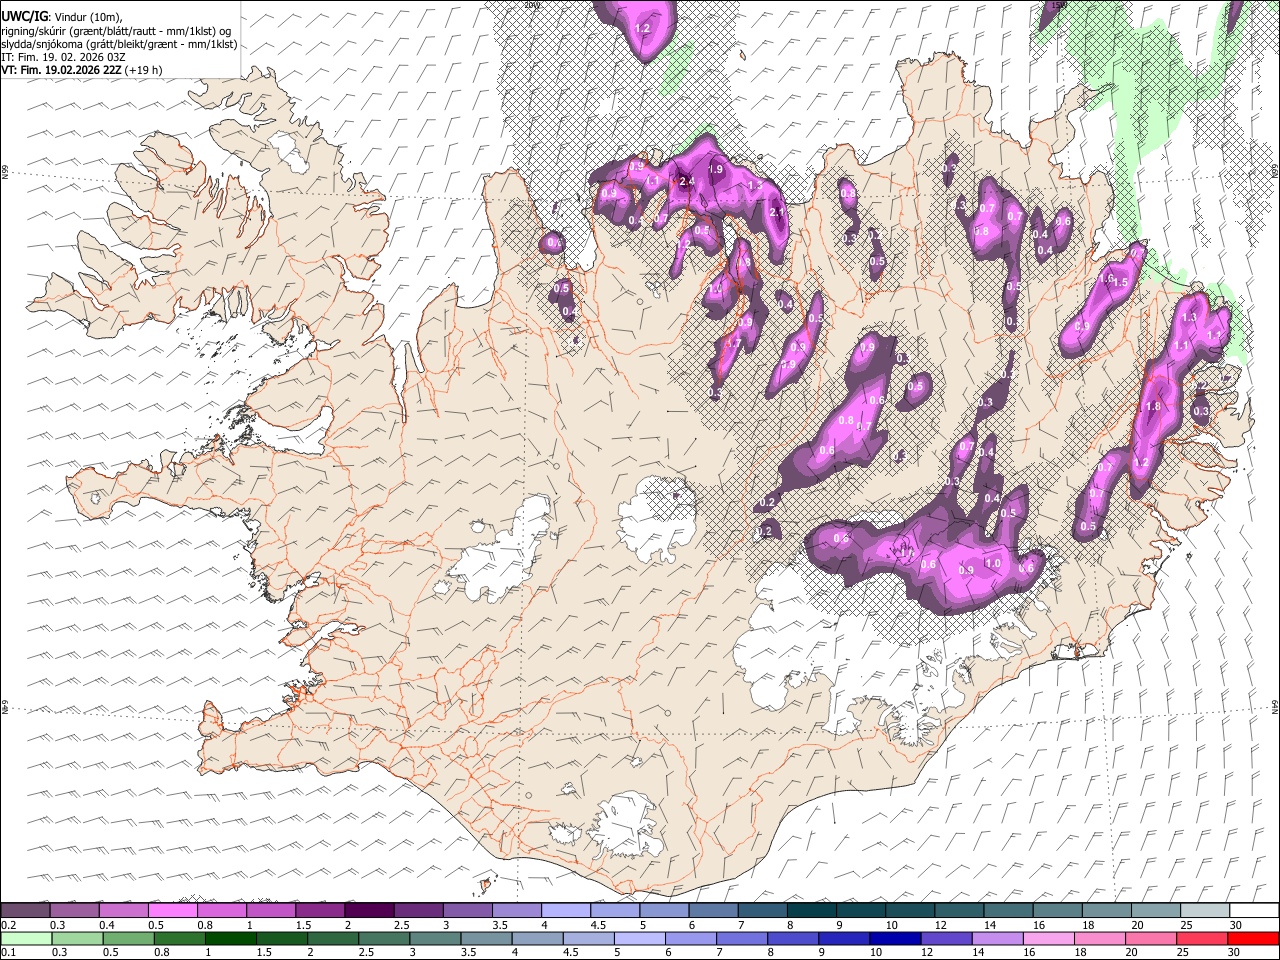The image size is (1280, 960).
Task: Select the bright red bottom swatch above 30
Action: click(x=1253, y=938)
